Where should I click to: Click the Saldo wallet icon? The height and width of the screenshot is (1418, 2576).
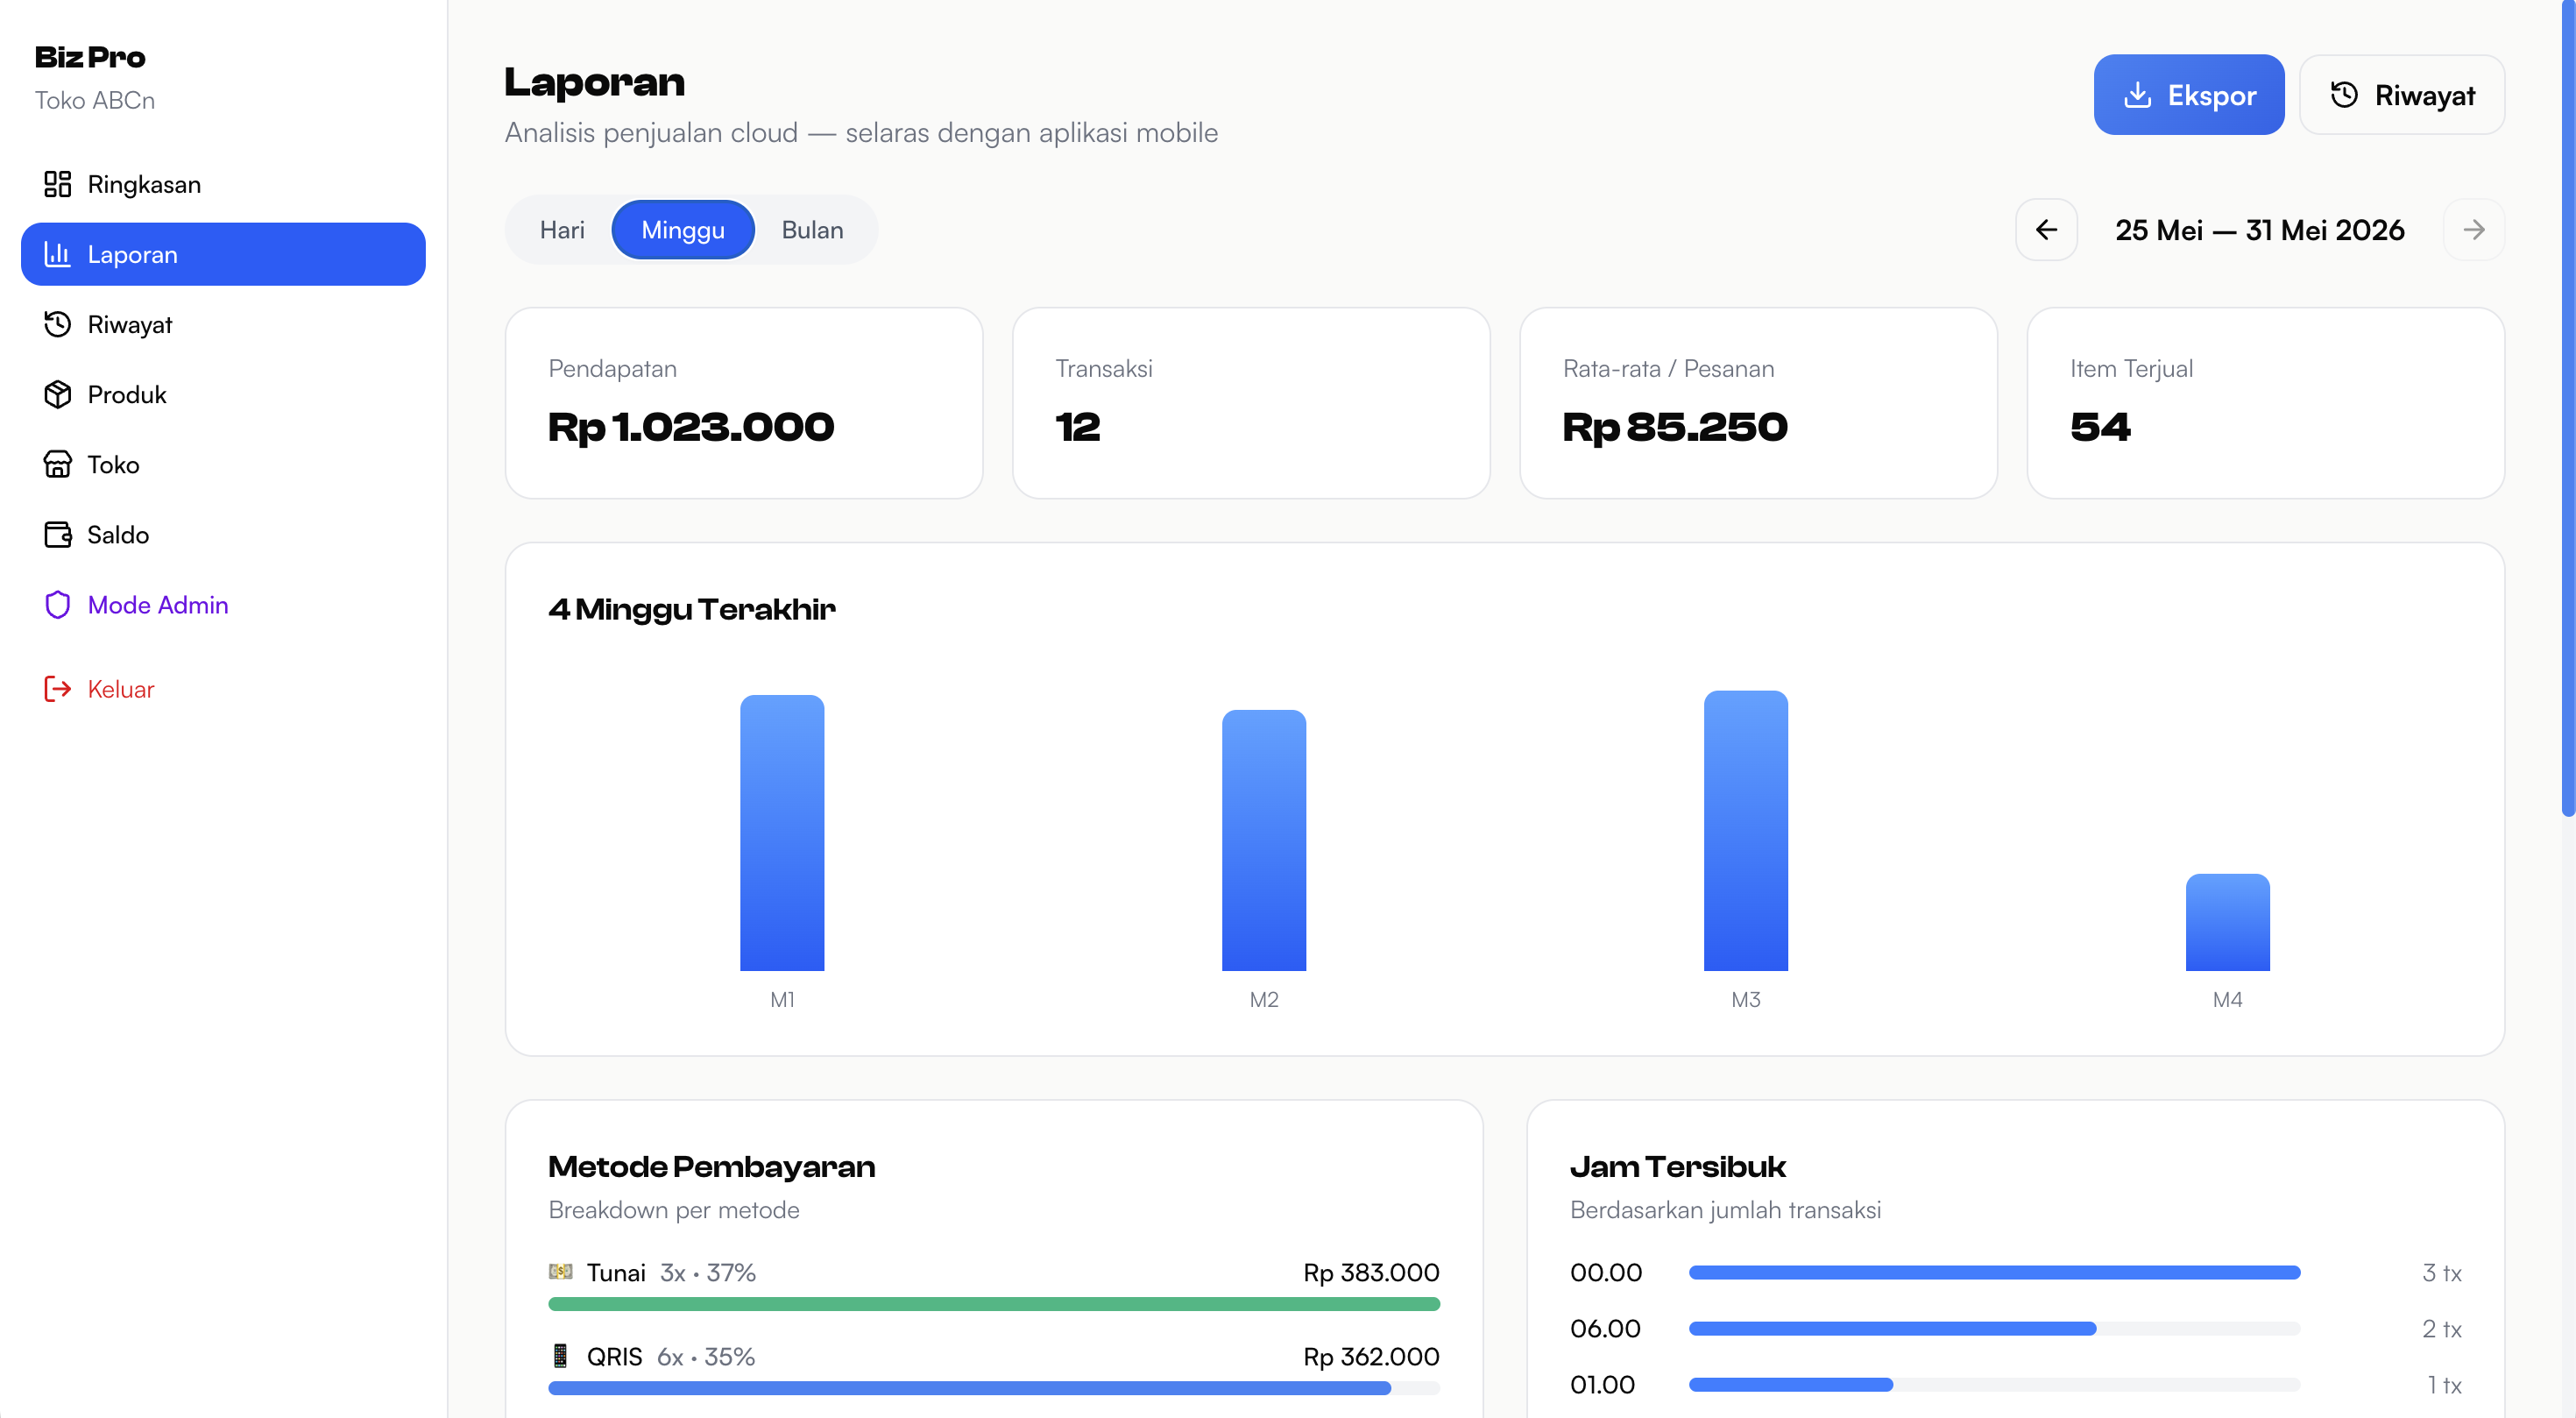point(57,534)
